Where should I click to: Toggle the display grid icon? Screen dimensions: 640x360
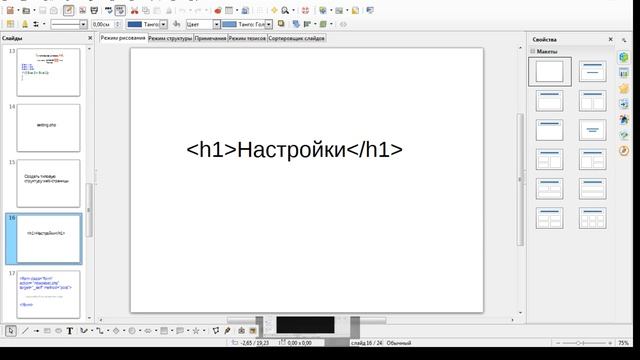point(260,10)
